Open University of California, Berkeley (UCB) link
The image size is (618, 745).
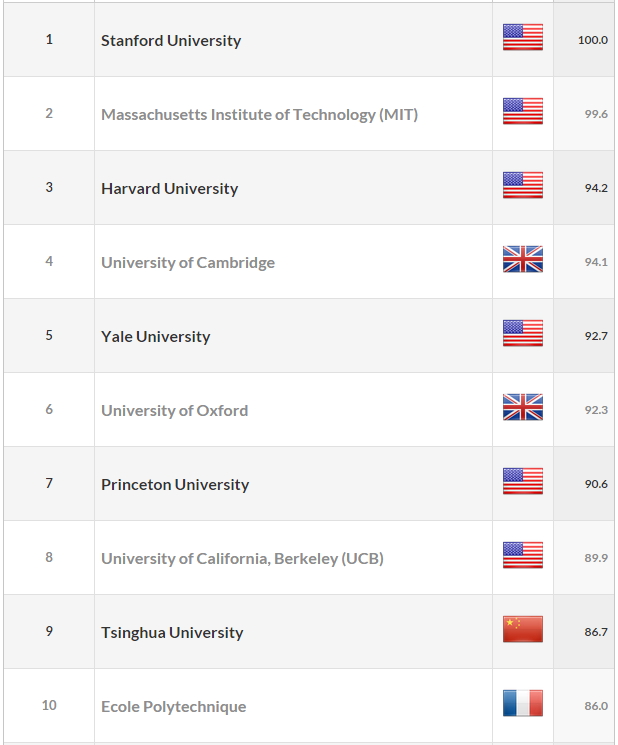[242, 559]
